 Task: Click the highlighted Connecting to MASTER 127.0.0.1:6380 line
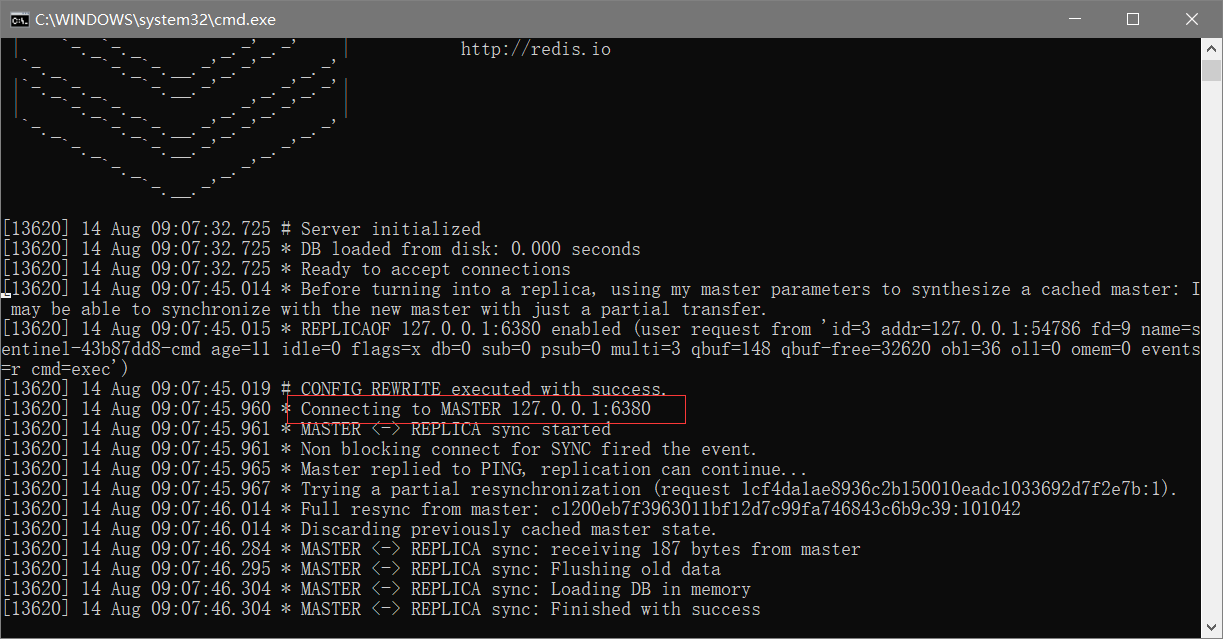click(x=487, y=409)
